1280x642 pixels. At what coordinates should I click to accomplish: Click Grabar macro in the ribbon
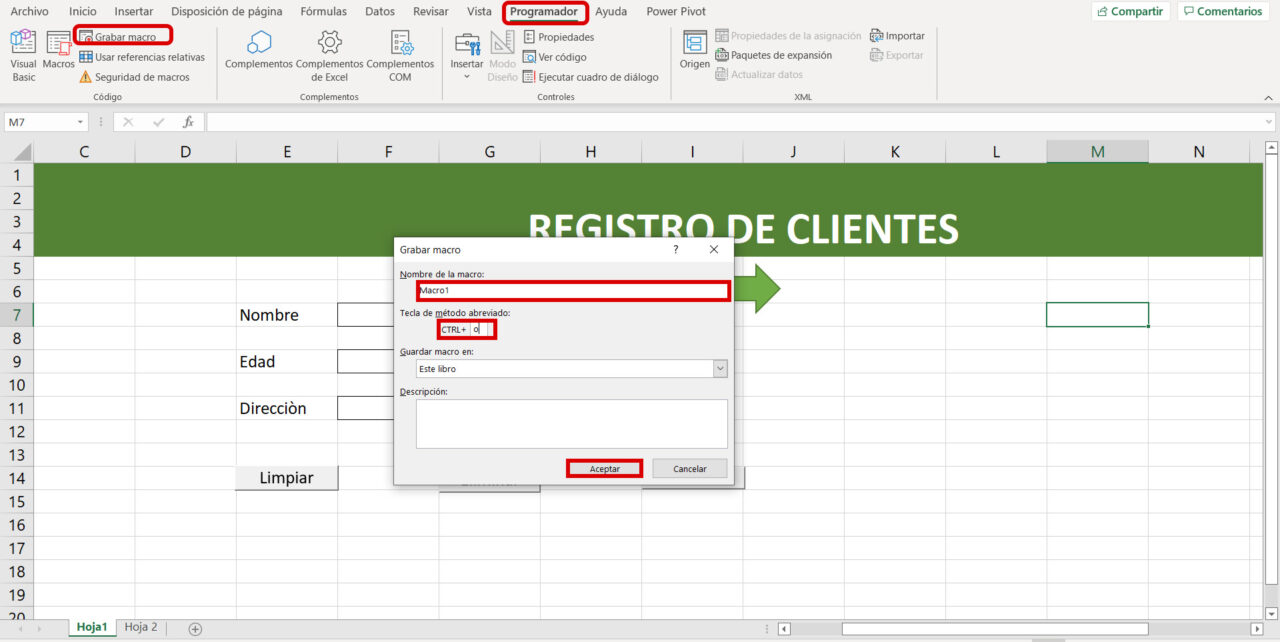pyautogui.click(x=122, y=35)
